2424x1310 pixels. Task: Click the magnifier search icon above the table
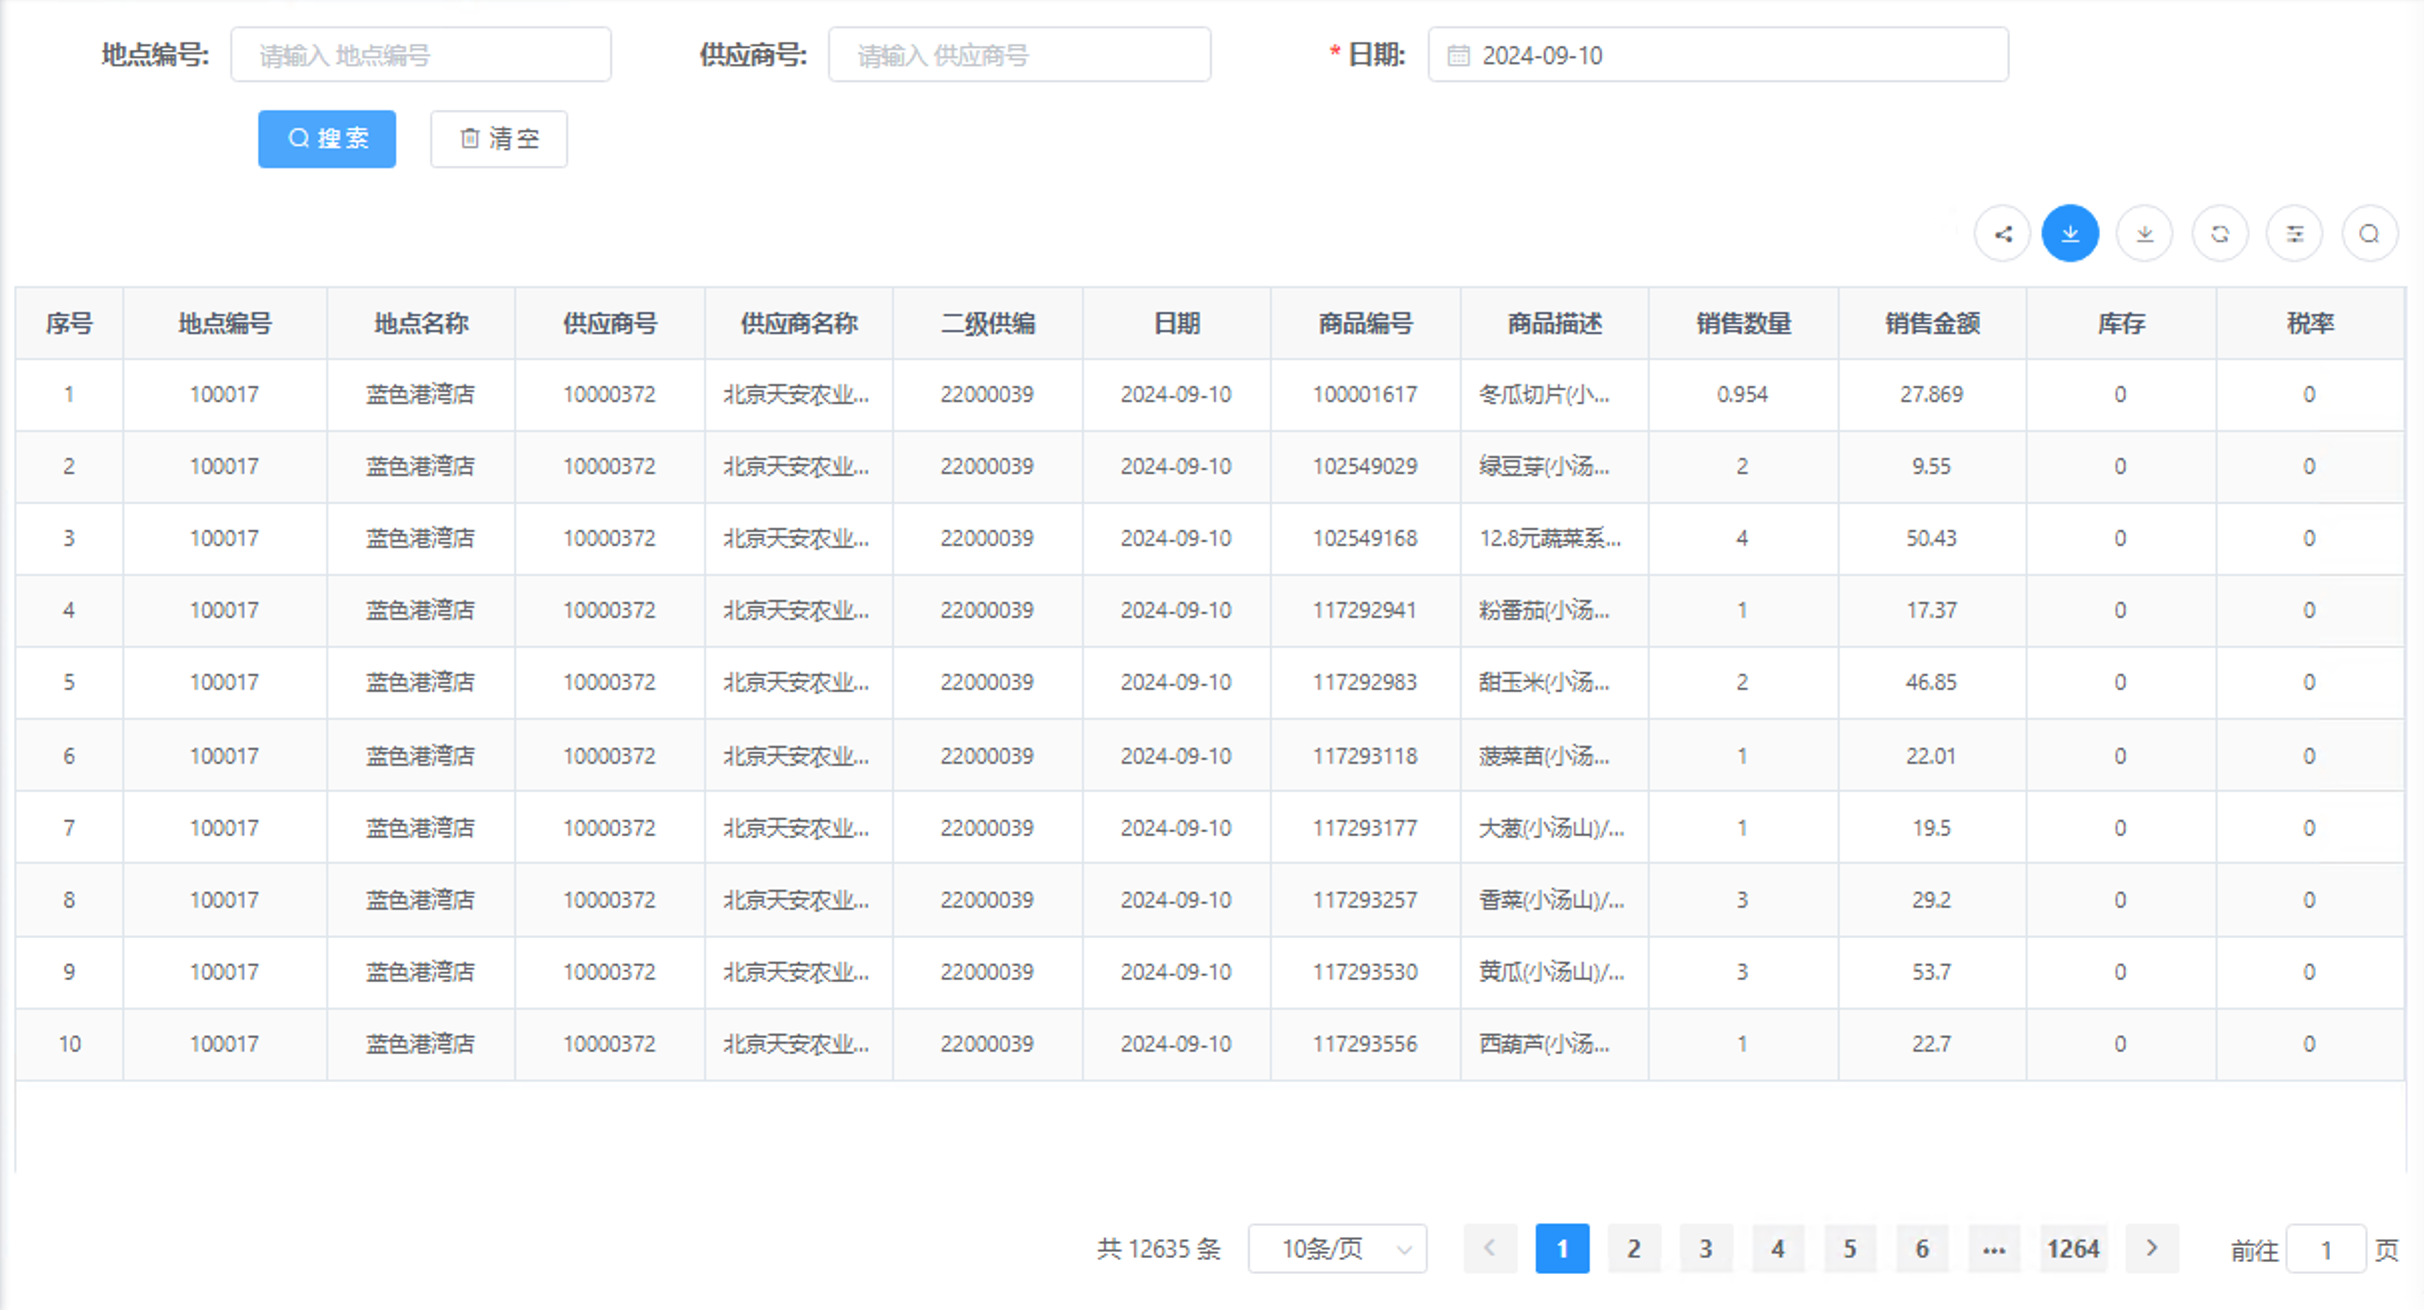click(2369, 233)
